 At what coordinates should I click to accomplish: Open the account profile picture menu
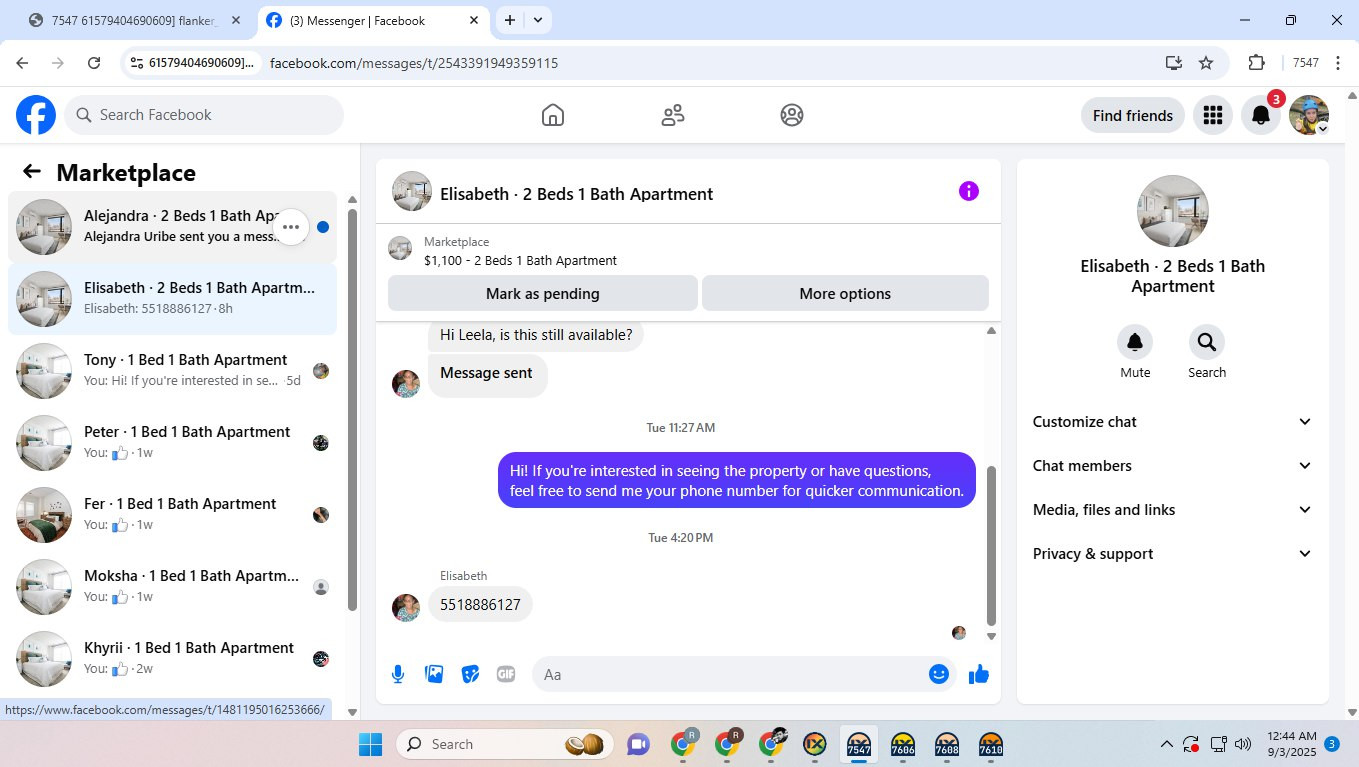pos(1309,115)
